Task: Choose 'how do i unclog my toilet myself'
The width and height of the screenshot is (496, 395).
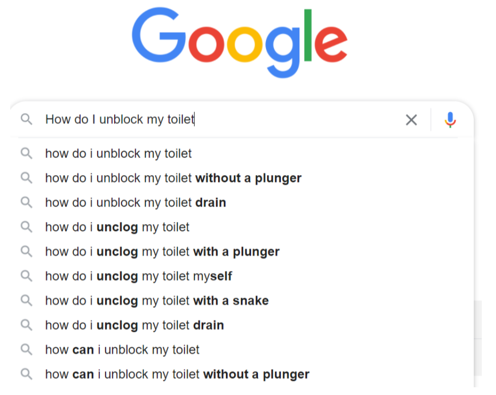Action: pyautogui.click(x=139, y=276)
